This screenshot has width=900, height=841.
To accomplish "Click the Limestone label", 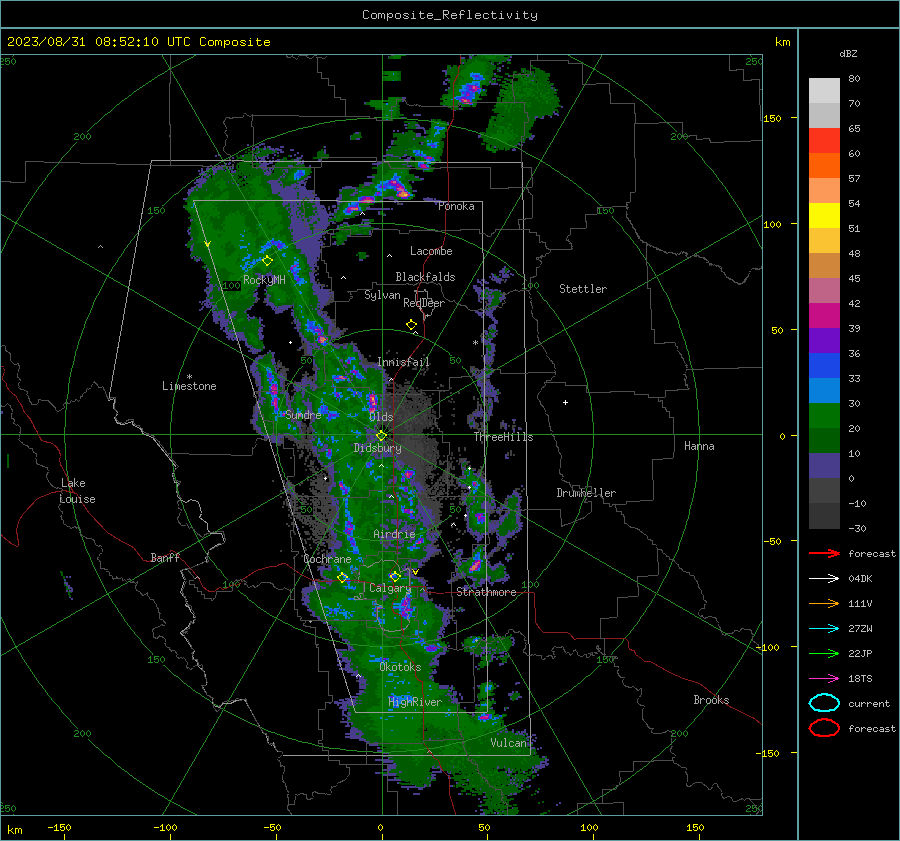I will (x=189, y=386).
